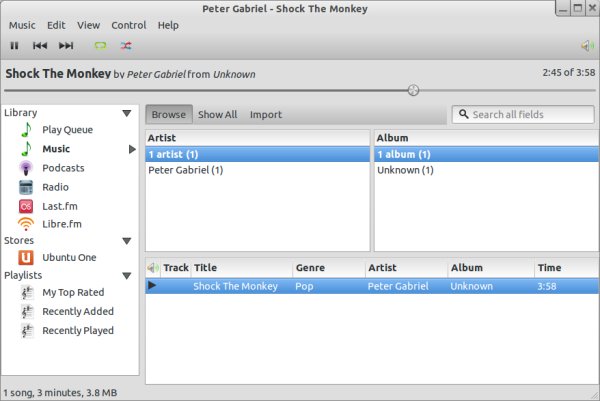Select 'Unknown (1)' album row
Image resolution: width=600 pixels, height=401 pixels.
pos(487,170)
